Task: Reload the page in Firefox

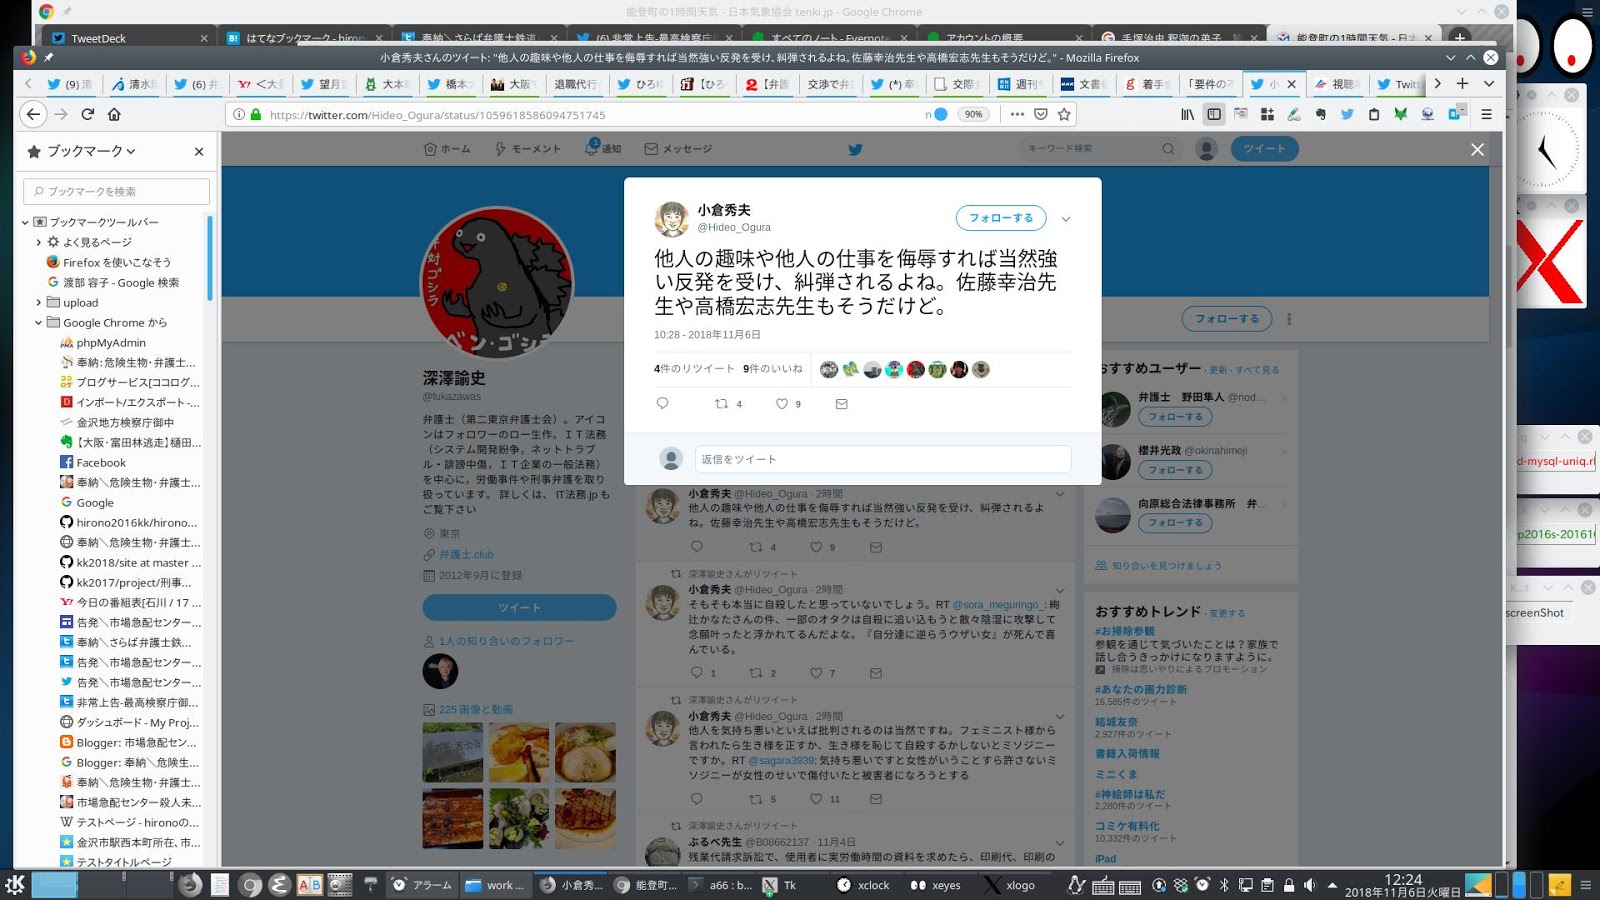Action: pos(88,114)
